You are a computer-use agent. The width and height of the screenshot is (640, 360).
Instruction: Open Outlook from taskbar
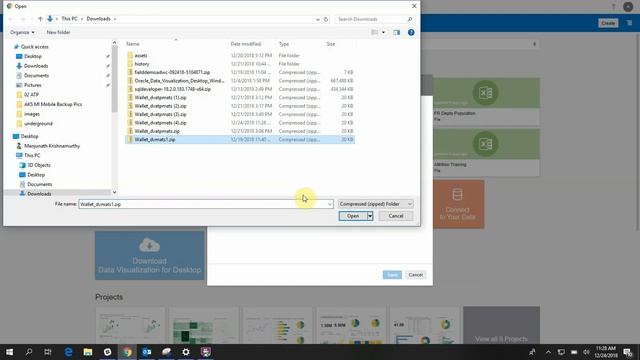(147, 352)
